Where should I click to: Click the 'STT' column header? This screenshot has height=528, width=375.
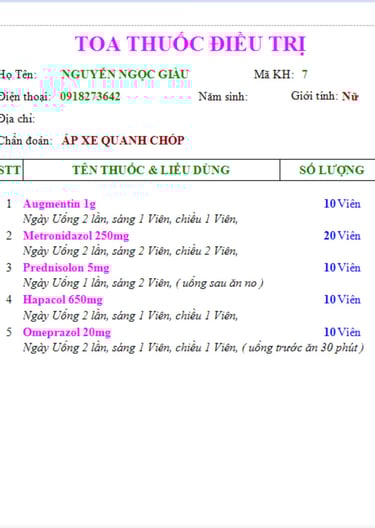coord(10,170)
